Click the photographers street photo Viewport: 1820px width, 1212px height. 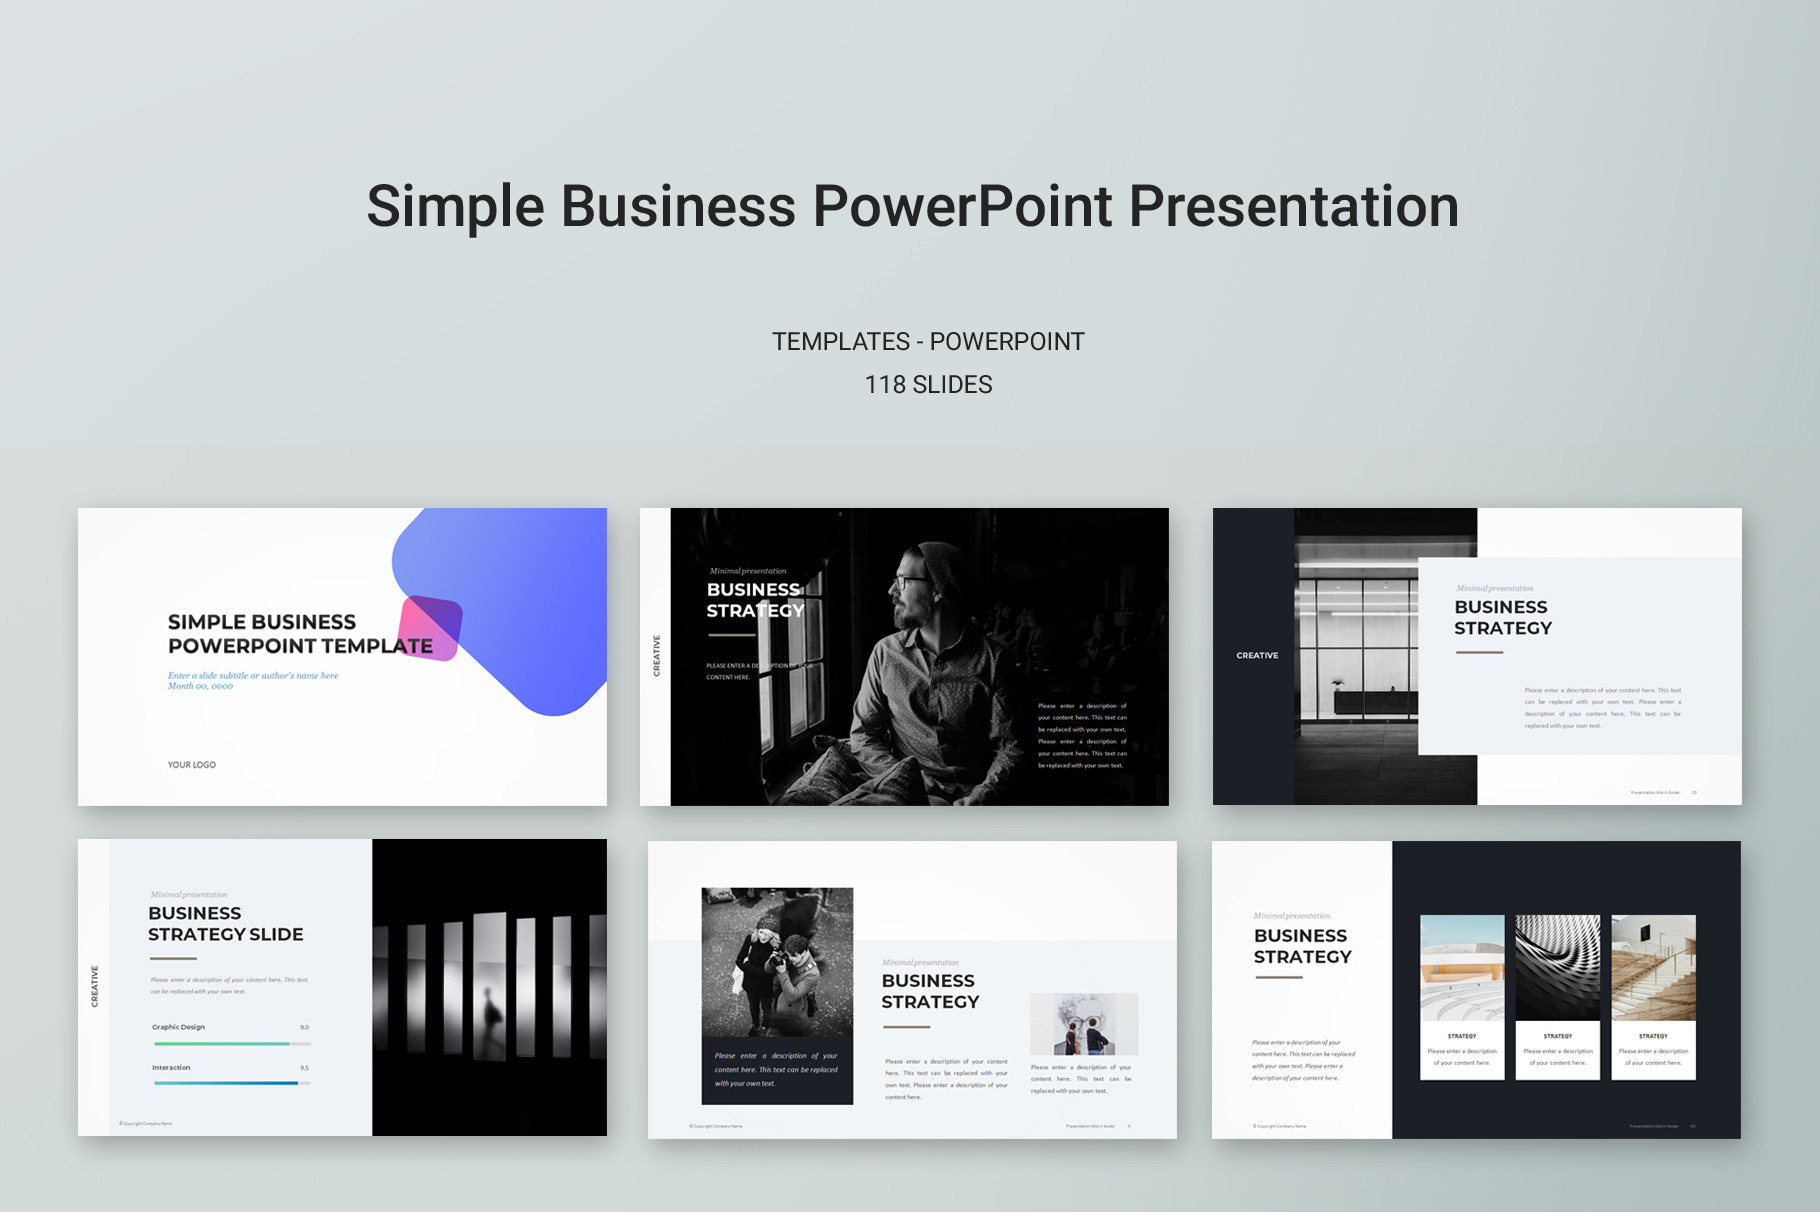[x=777, y=962]
